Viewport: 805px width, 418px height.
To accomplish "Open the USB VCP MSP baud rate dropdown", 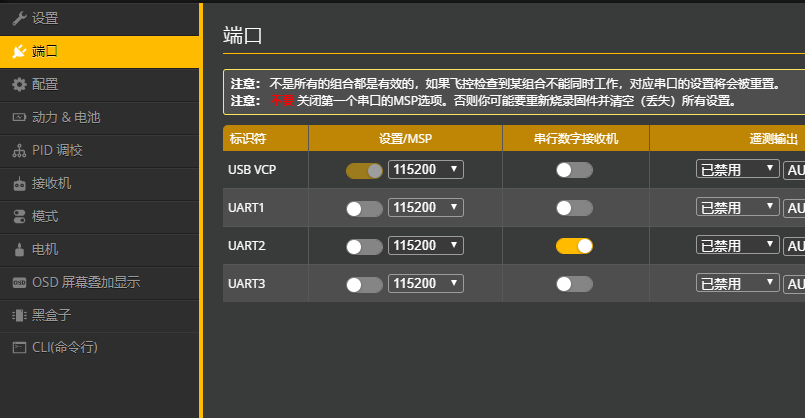I will [x=425, y=170].
